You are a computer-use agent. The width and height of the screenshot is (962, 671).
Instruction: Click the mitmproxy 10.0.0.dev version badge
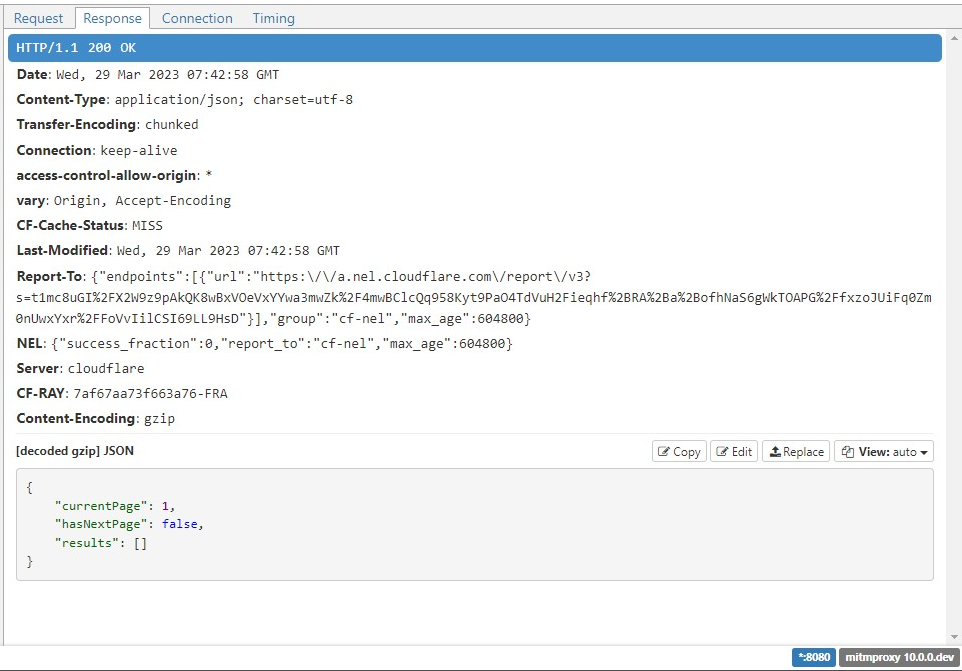pos(899,658)
